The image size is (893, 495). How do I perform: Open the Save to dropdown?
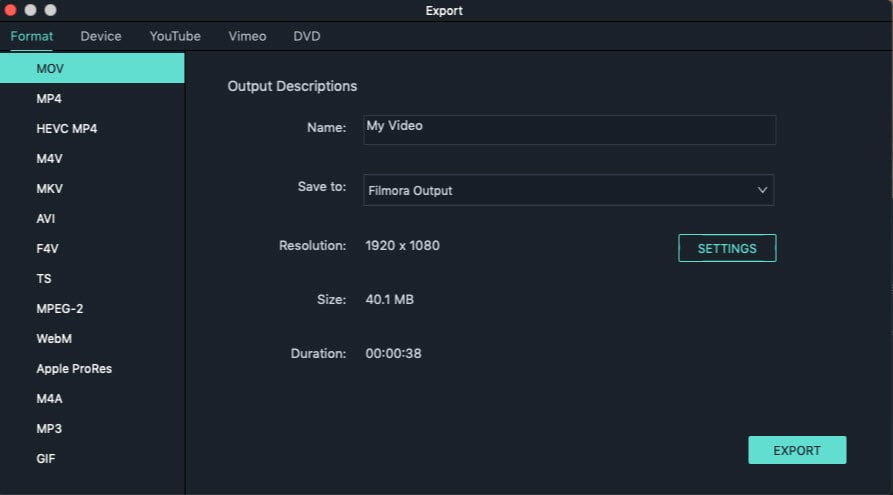coord(568,190)
